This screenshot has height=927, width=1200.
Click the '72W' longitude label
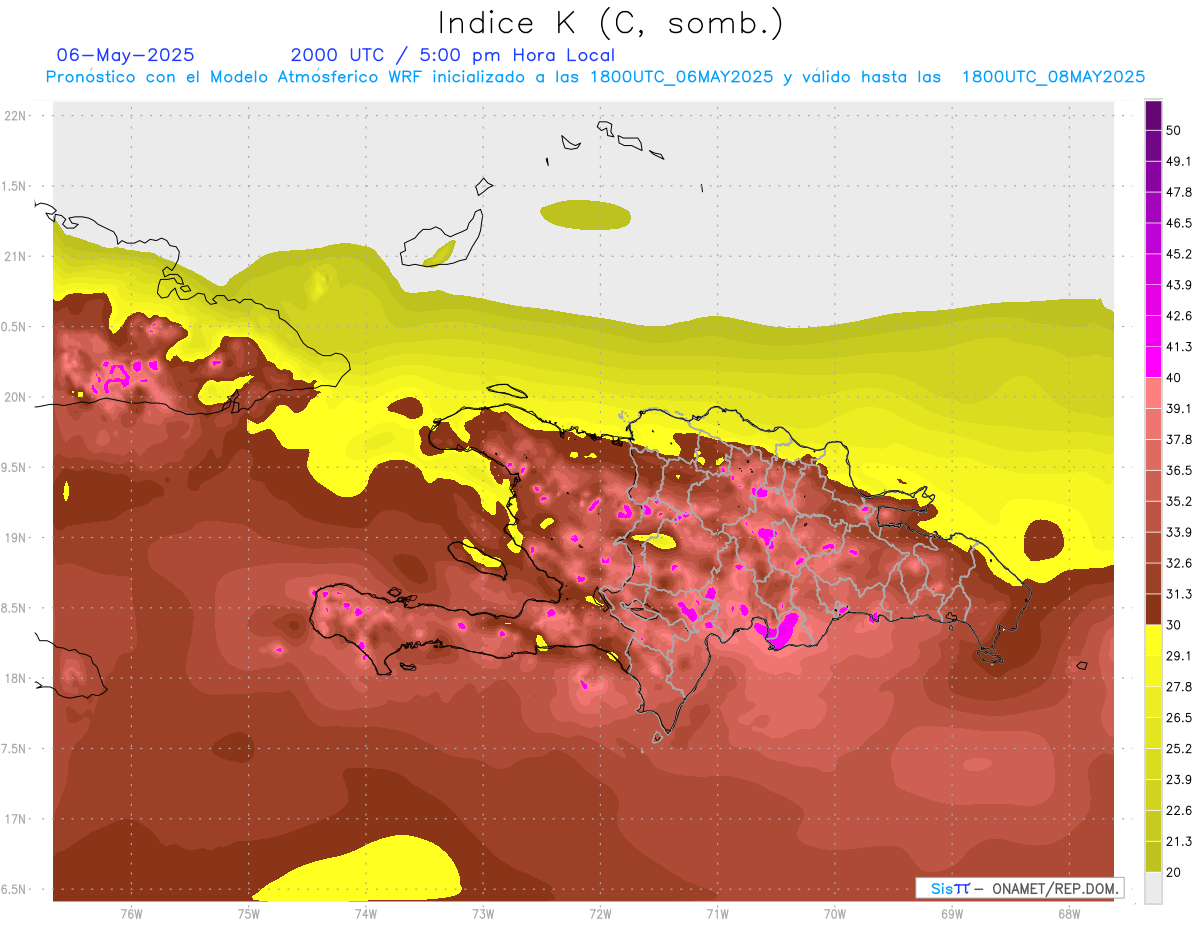pyautogui.click(x=600, y=914)
